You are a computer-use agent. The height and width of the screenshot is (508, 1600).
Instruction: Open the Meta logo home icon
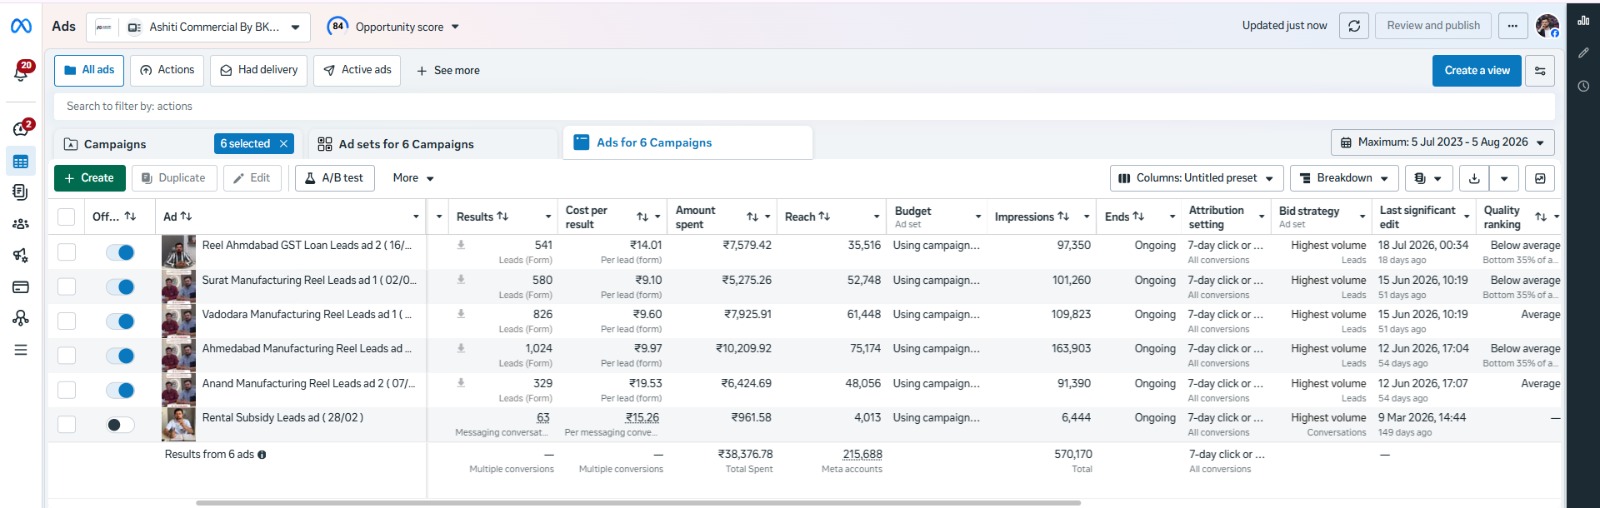[21, 26]
